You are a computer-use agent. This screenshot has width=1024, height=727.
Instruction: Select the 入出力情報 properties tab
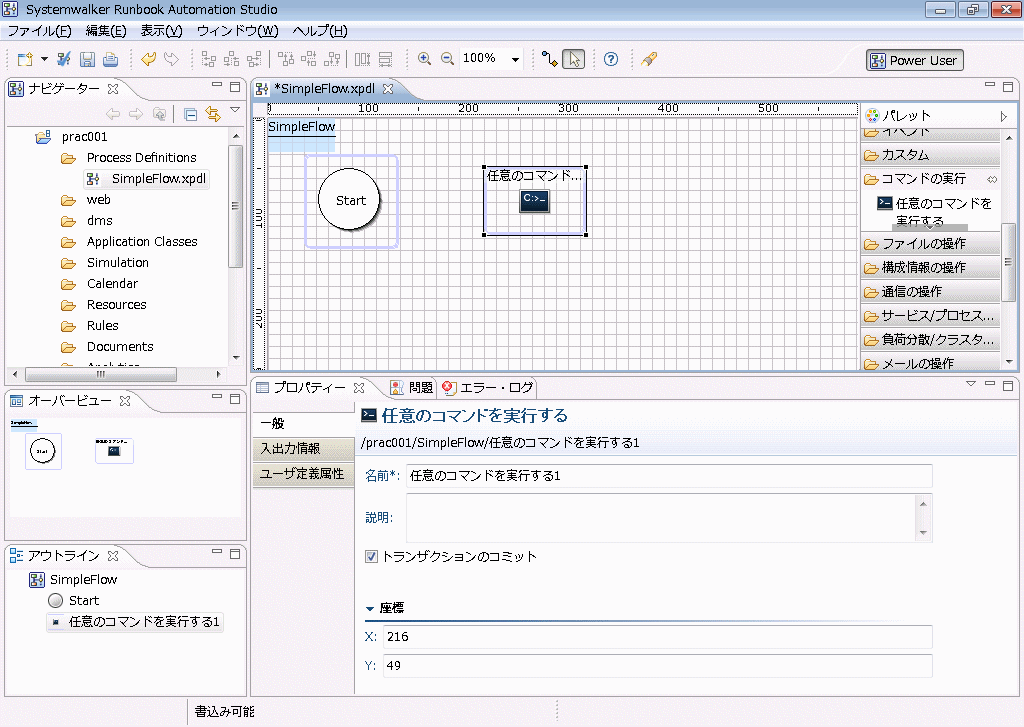(x=303, y=449)
